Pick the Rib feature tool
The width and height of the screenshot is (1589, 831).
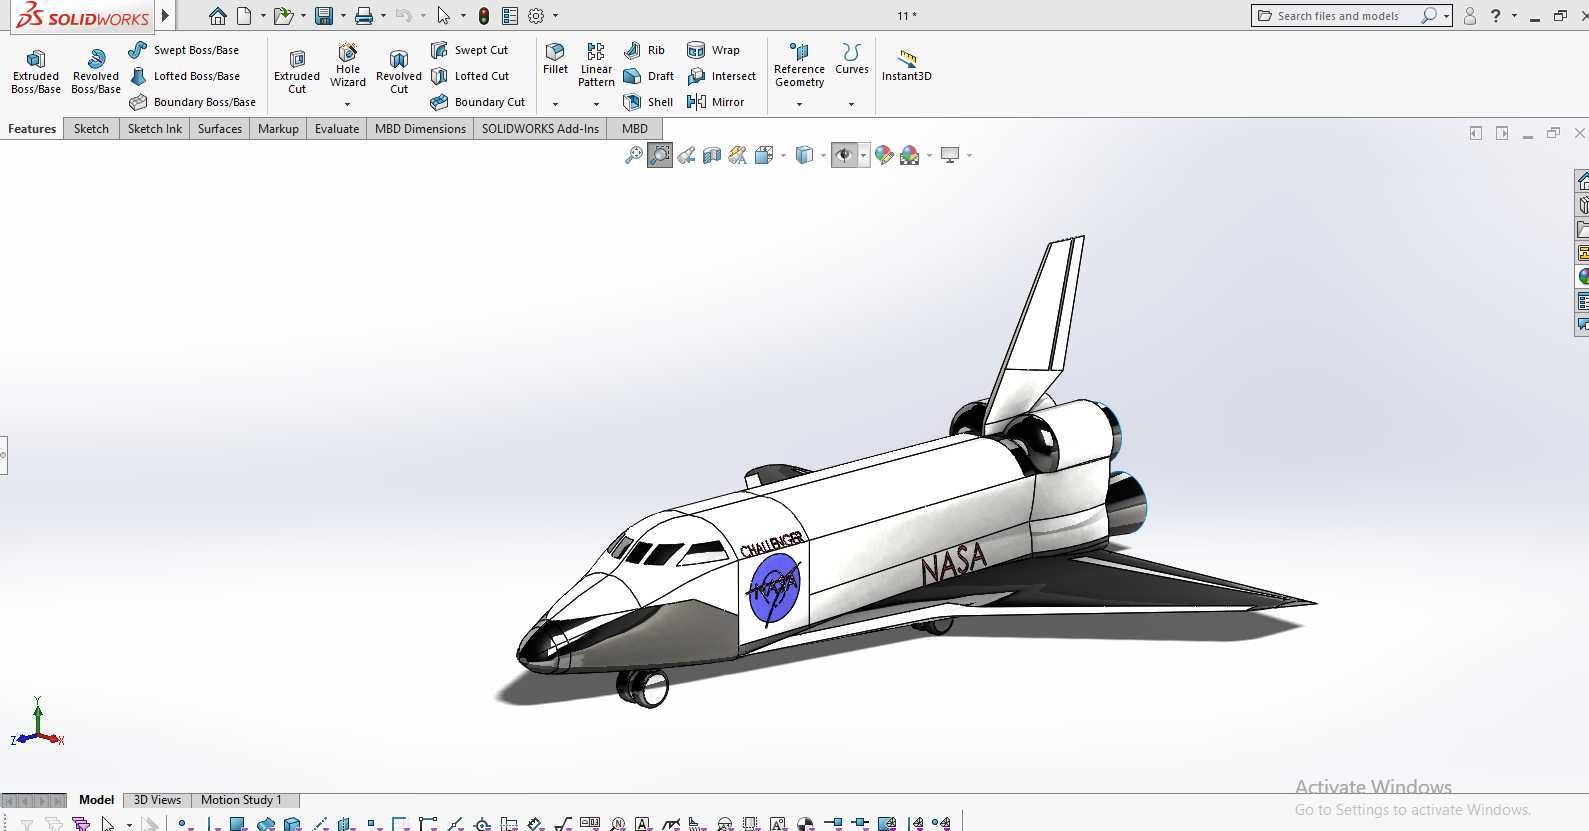pyautogui.click(x=644, y=50)
